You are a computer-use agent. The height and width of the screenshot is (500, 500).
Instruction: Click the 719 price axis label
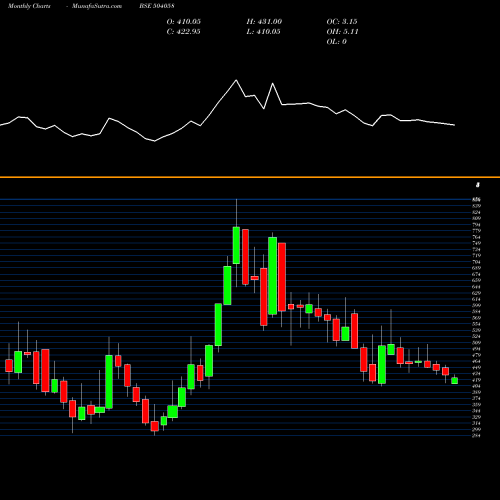pos(477,255)
